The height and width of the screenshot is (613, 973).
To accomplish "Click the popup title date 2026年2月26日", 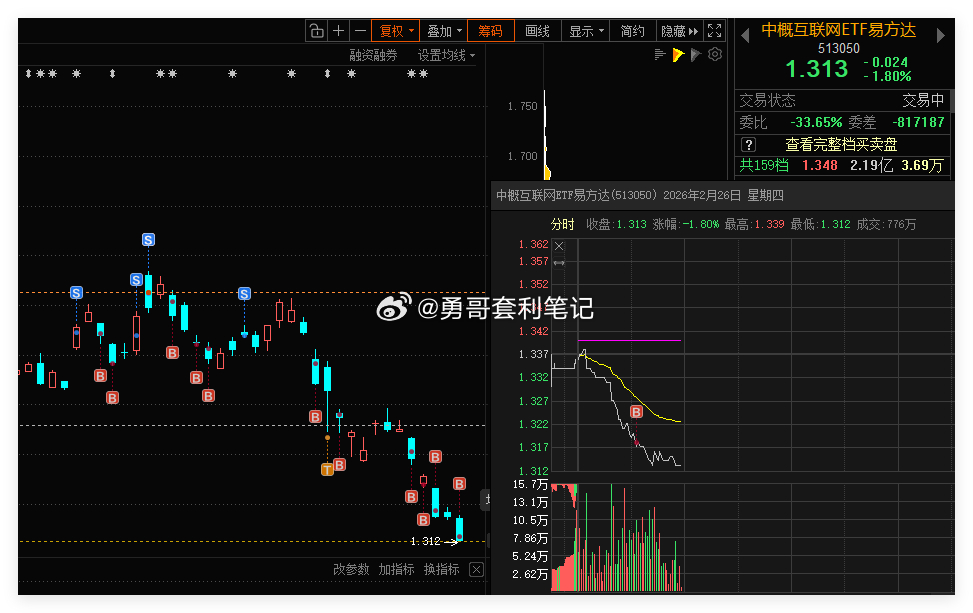I will point(702,195).
